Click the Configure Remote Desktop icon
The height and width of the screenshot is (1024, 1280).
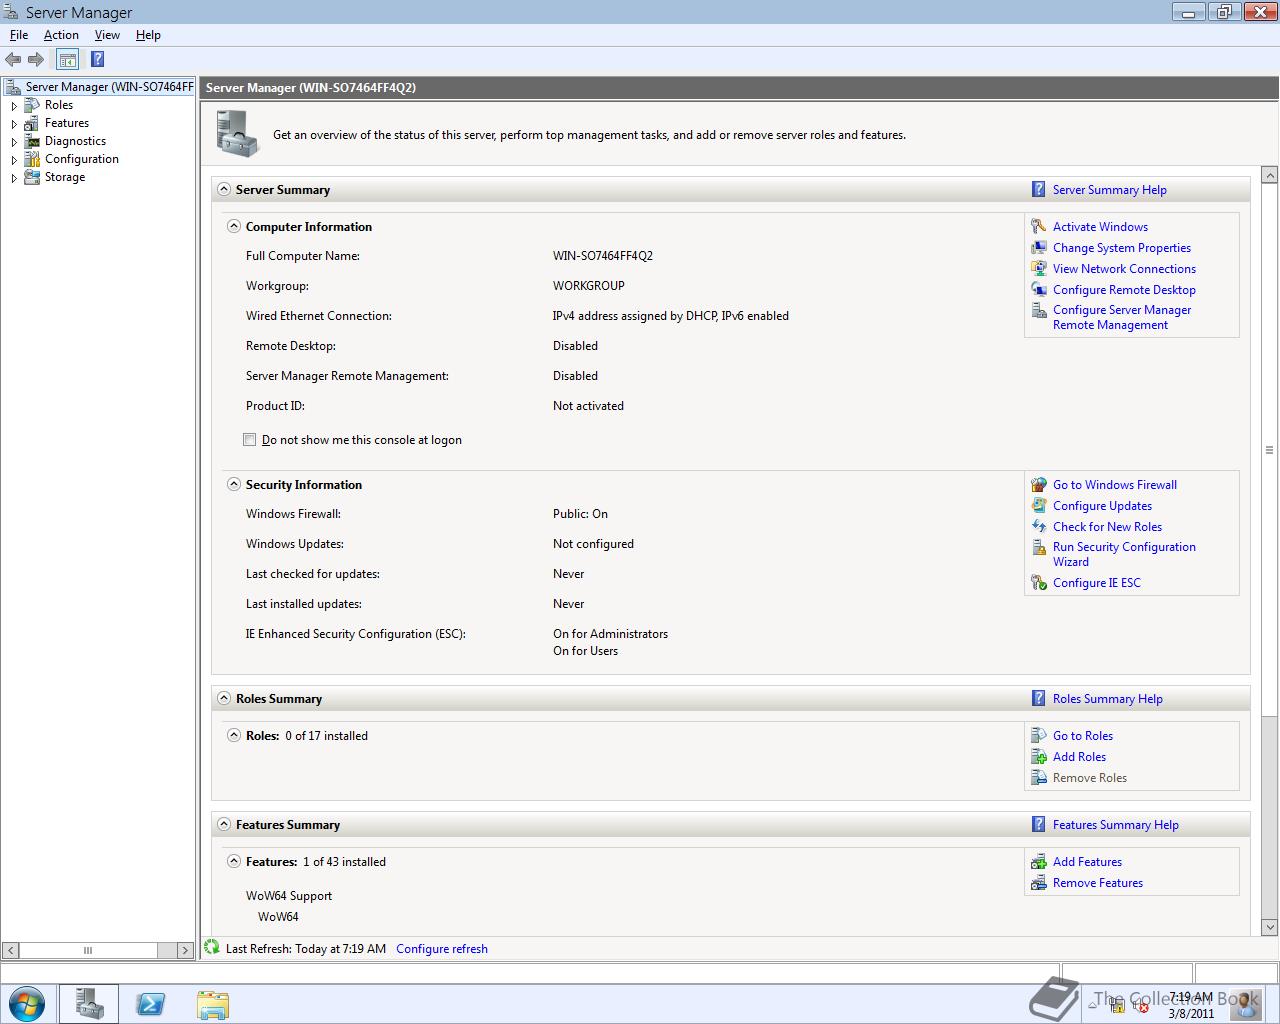(x=1039, y=290)
